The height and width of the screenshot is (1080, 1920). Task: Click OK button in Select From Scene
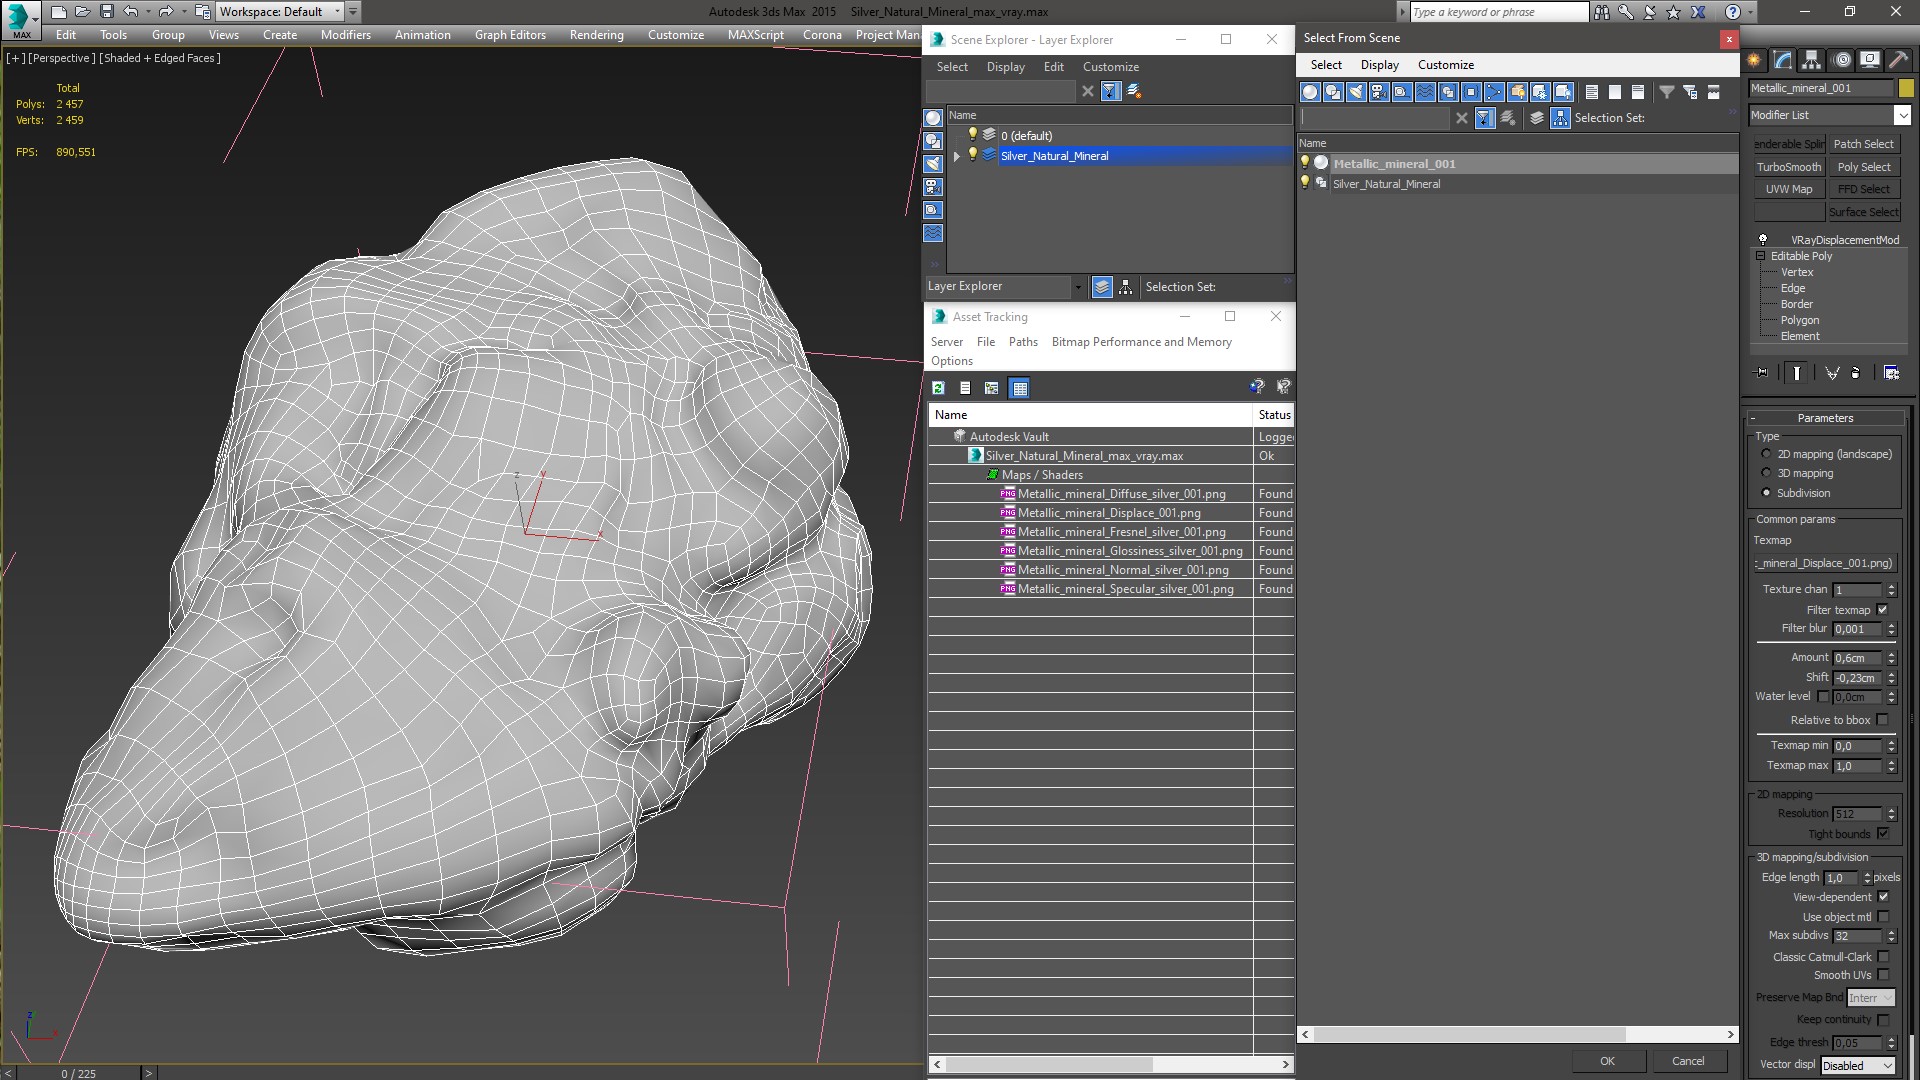(1607, 1061)
